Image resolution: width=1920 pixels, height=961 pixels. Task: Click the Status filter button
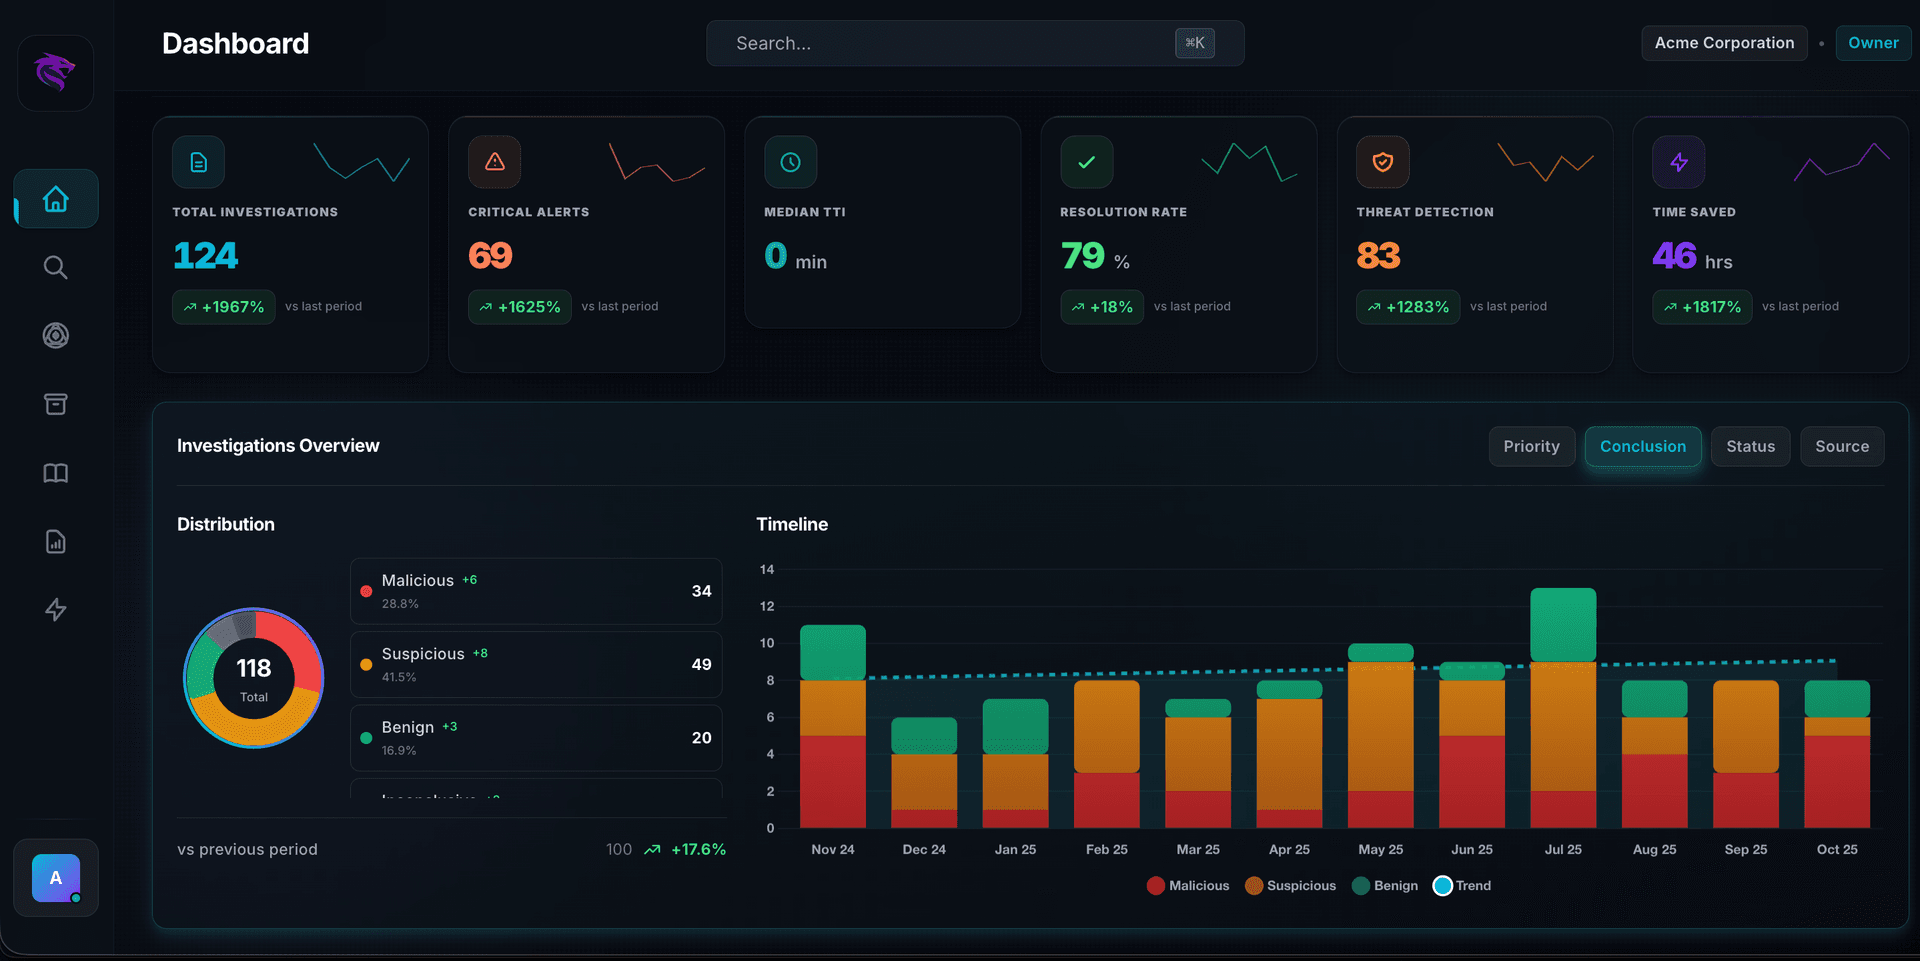pos(1750,446)
